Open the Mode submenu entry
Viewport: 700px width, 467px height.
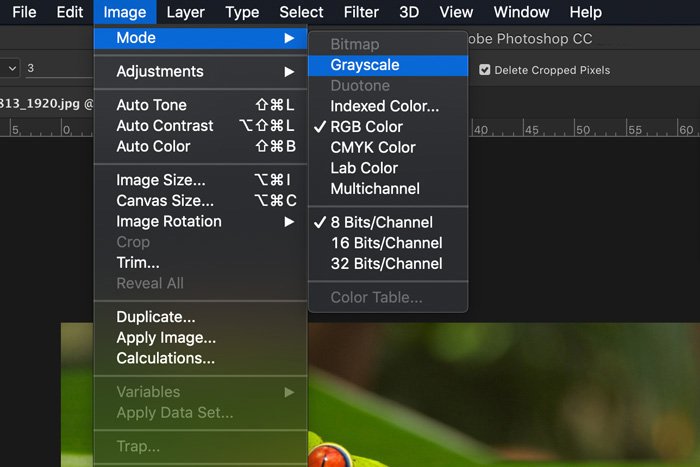click(x=136, y=38)
